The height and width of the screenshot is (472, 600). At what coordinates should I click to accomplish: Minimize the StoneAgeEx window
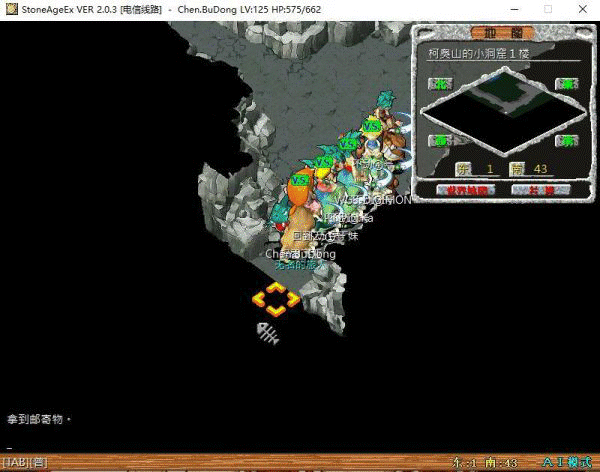pos(515,9)
